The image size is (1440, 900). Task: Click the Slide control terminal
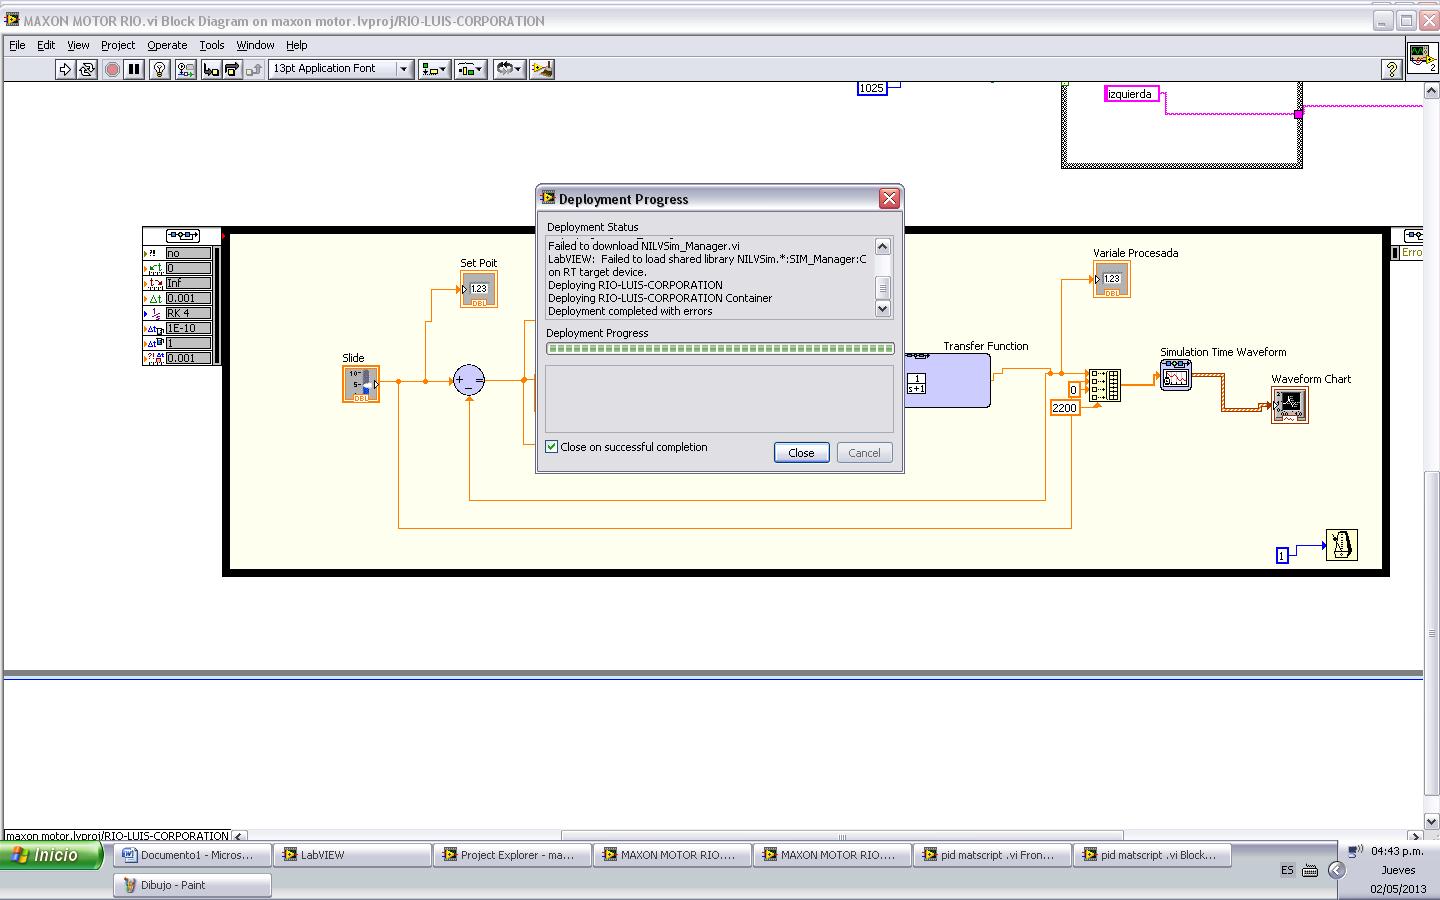click(361, 384)
